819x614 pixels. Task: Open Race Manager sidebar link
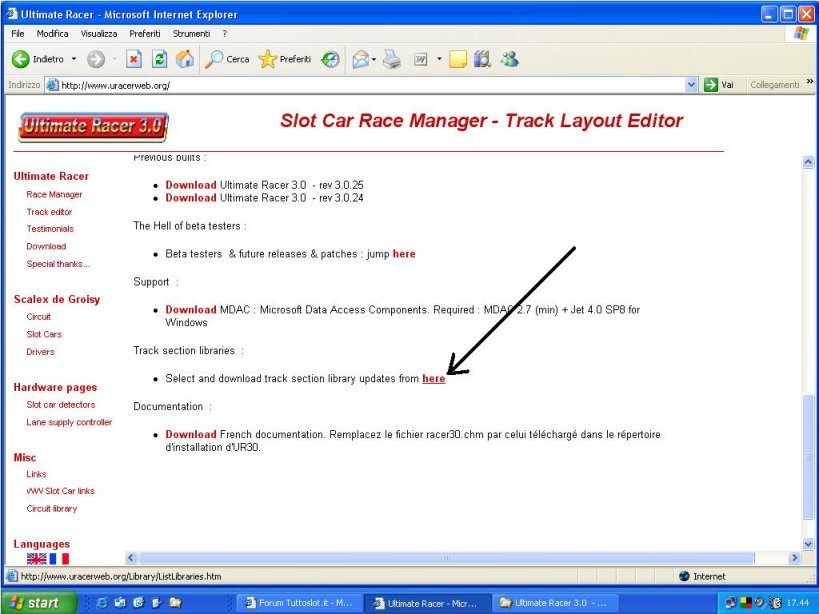(x=54, y=194)
